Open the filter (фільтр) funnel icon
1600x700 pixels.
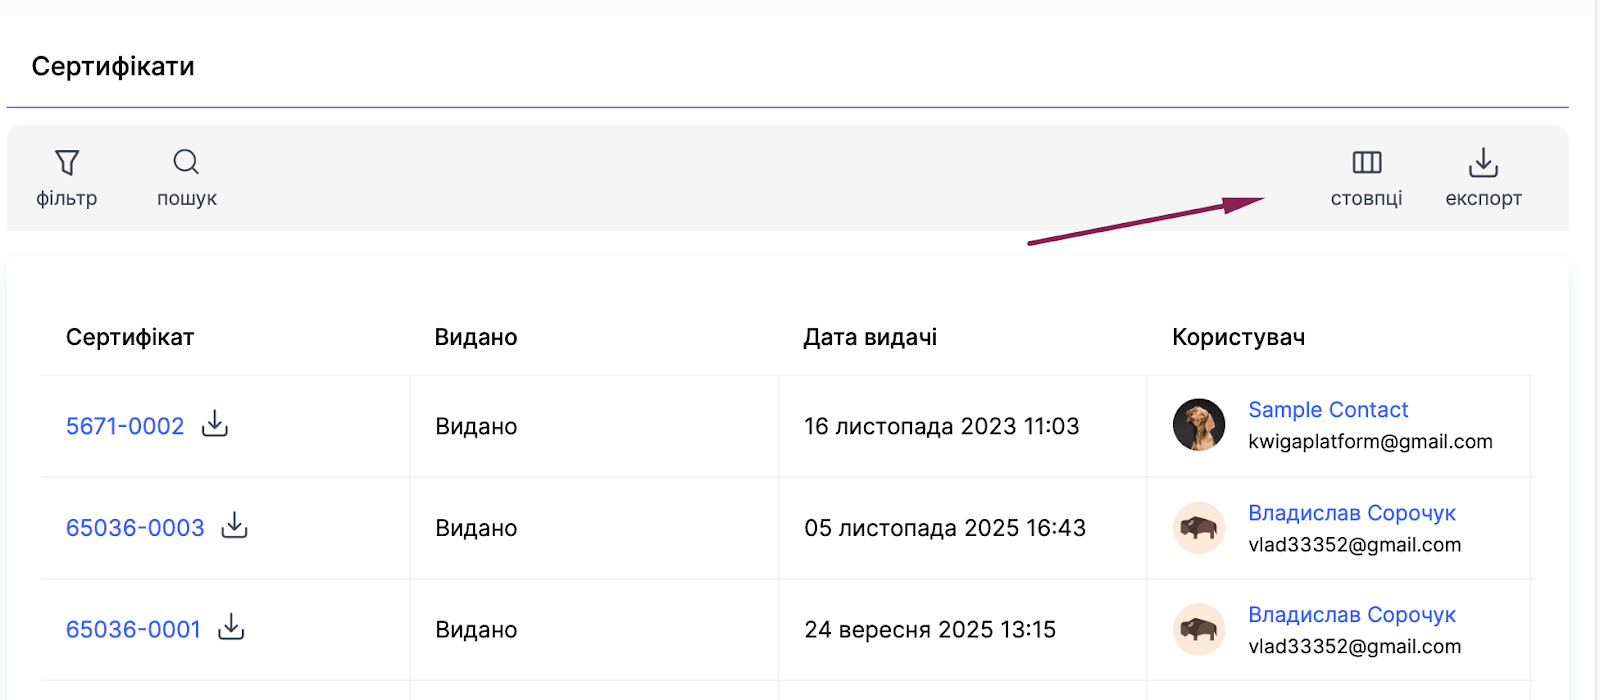pyautogui.click(x=67, y=163)
